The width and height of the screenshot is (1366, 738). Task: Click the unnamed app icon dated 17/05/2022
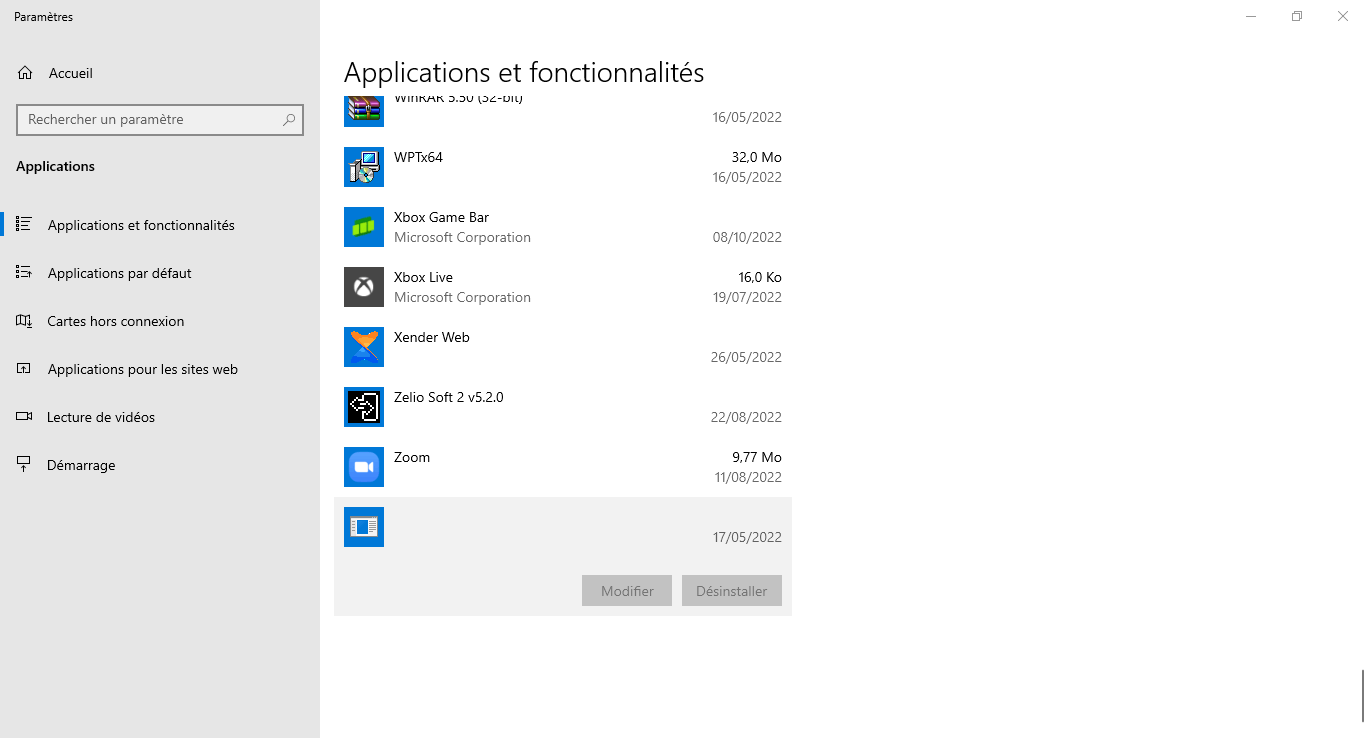tap(364, 527)
